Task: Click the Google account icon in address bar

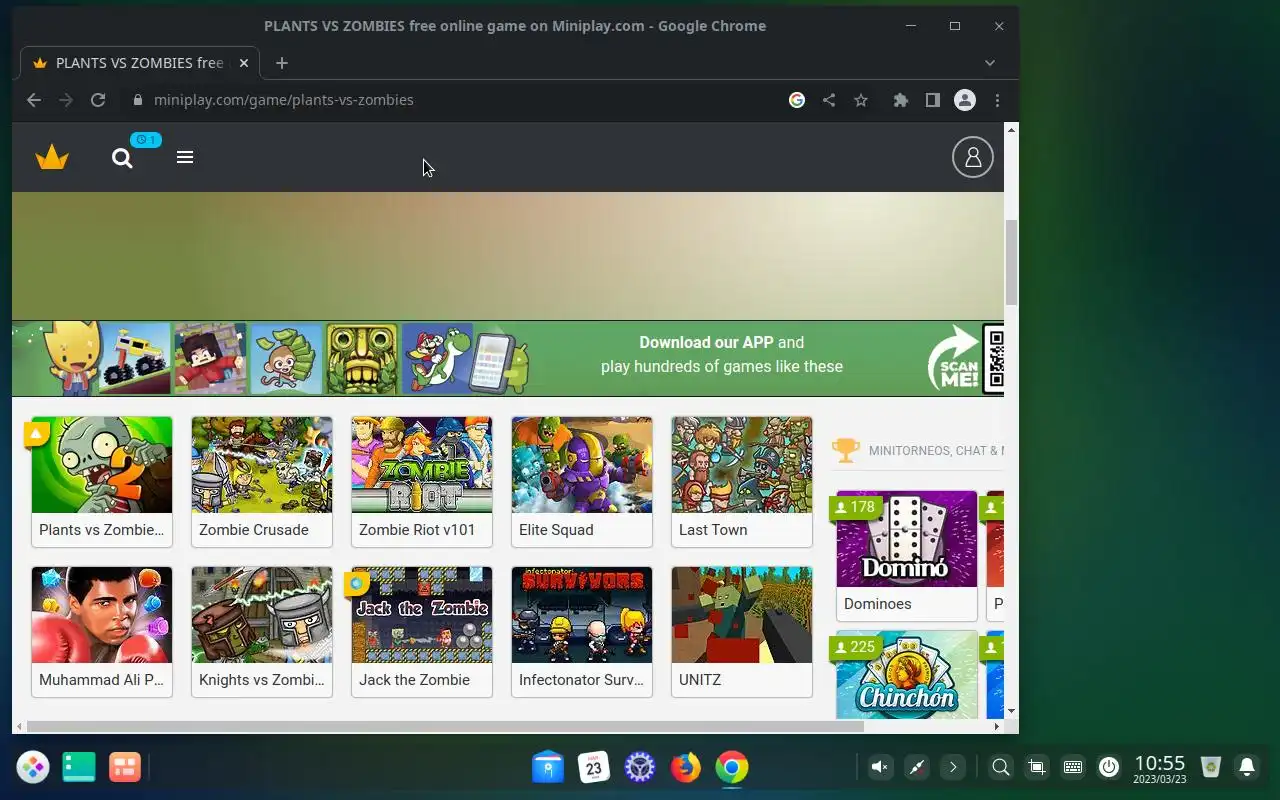Action: (797, 100)
